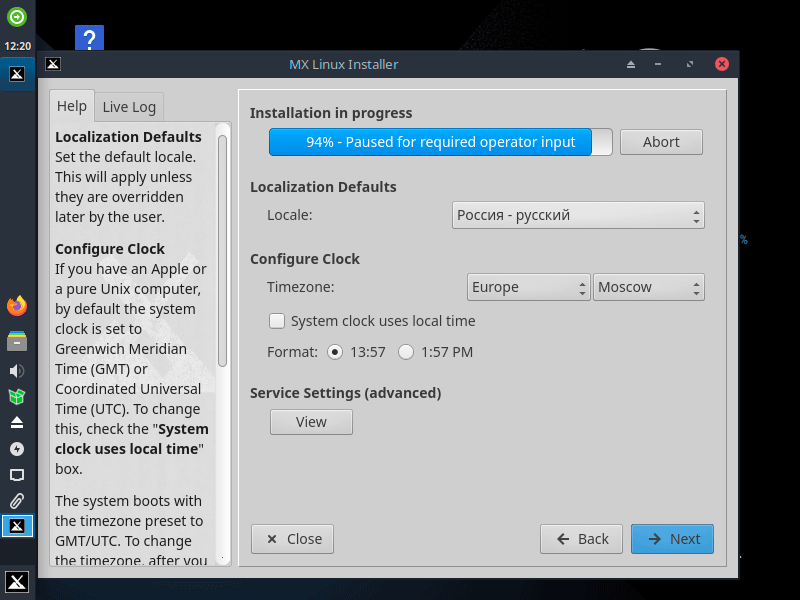The image size is (800, 600).
Task: Open the Locale dropdown
Action: pos(578,215)
